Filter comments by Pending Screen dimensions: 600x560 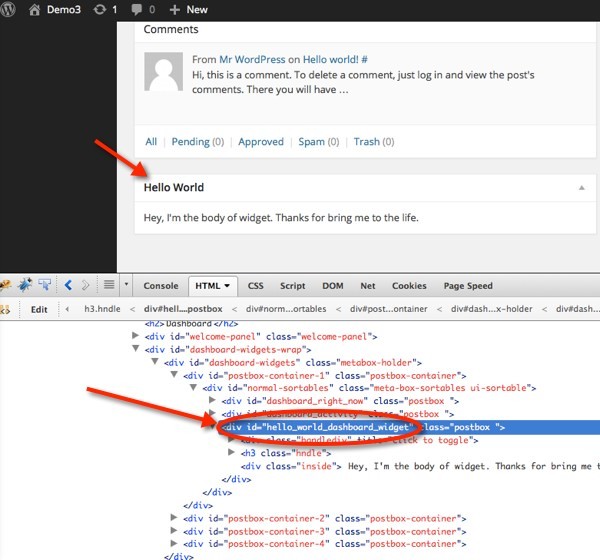click(190, 142)
